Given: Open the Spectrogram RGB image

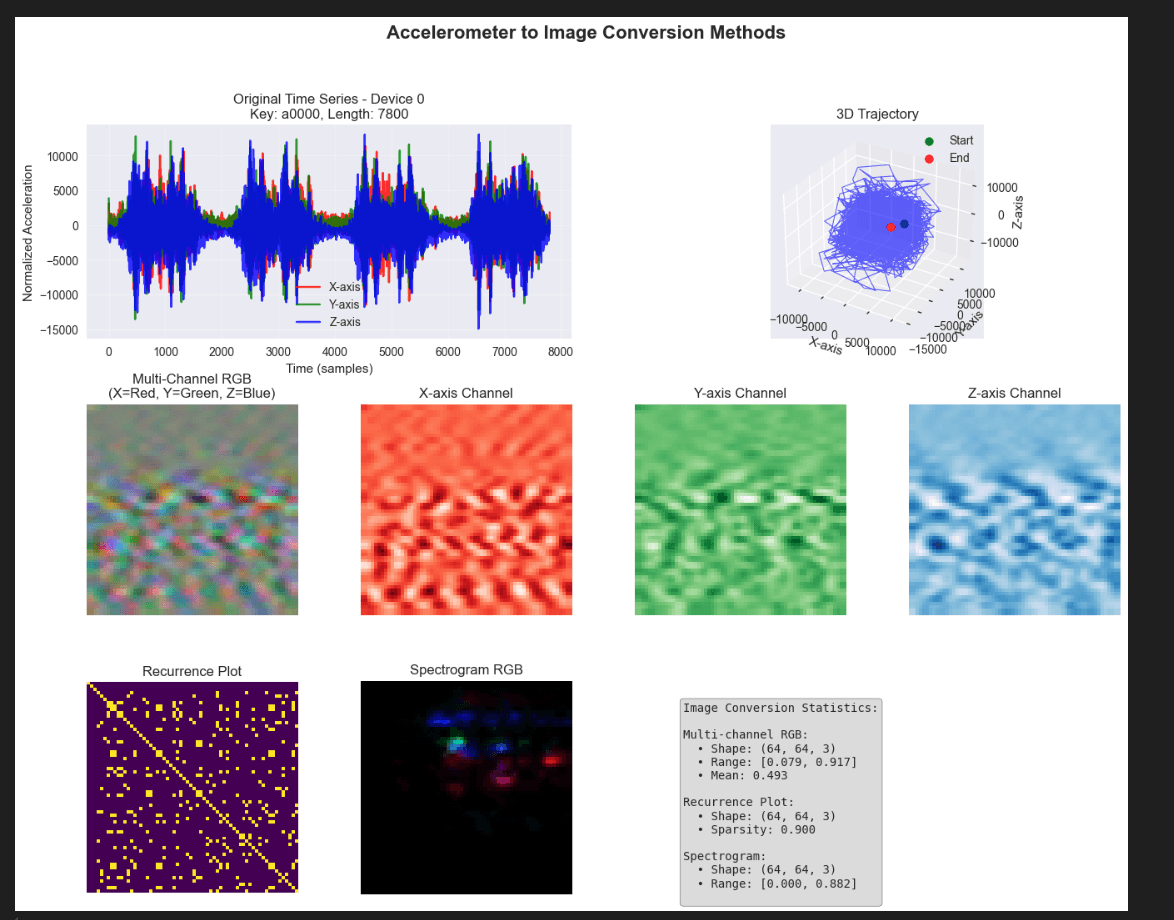Looking at the screenshot, I should point(466,787).
